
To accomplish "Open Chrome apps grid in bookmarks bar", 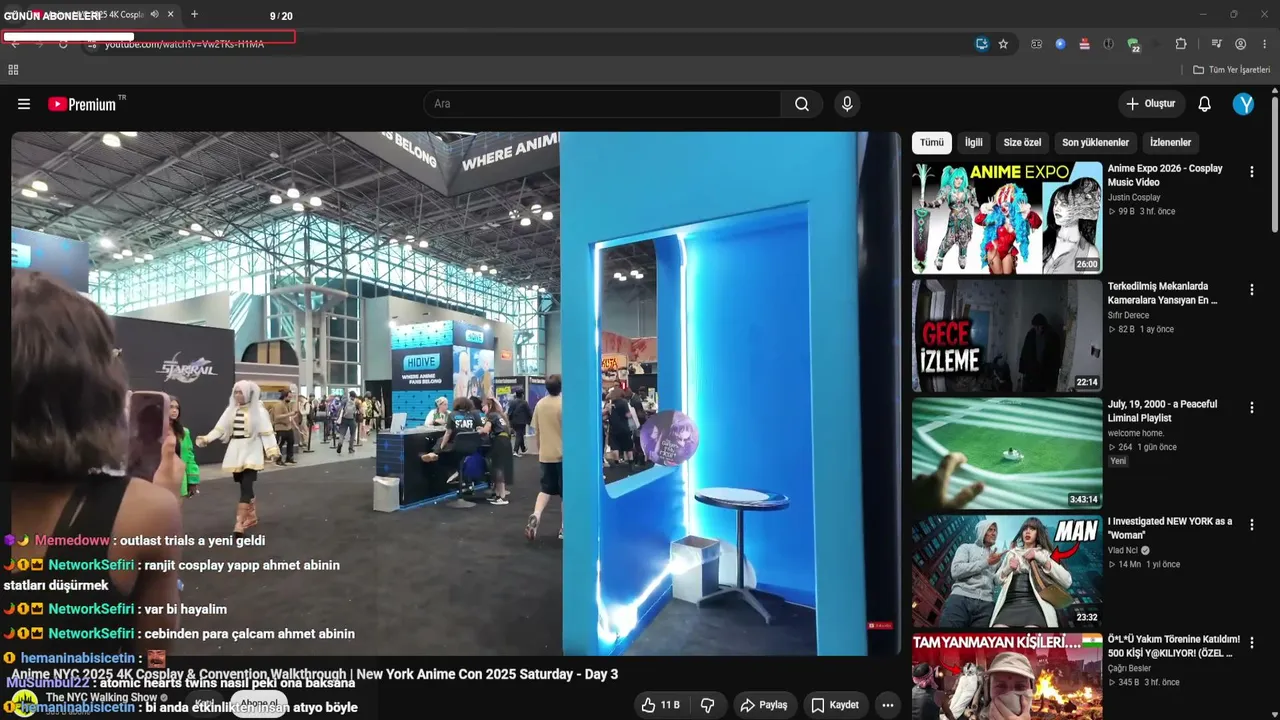I will point(13,70).
